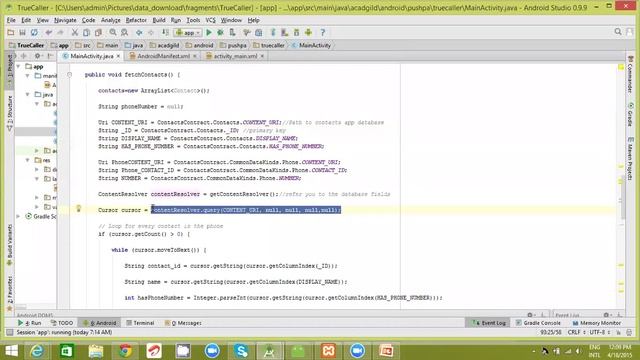Click the Help question mark icon
The width and height of the screenshot is (640, 360).
[323, 32]
